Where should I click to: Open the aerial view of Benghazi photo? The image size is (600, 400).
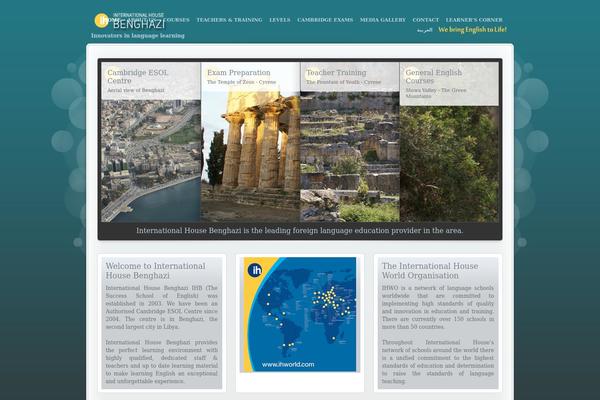[151, 161]
